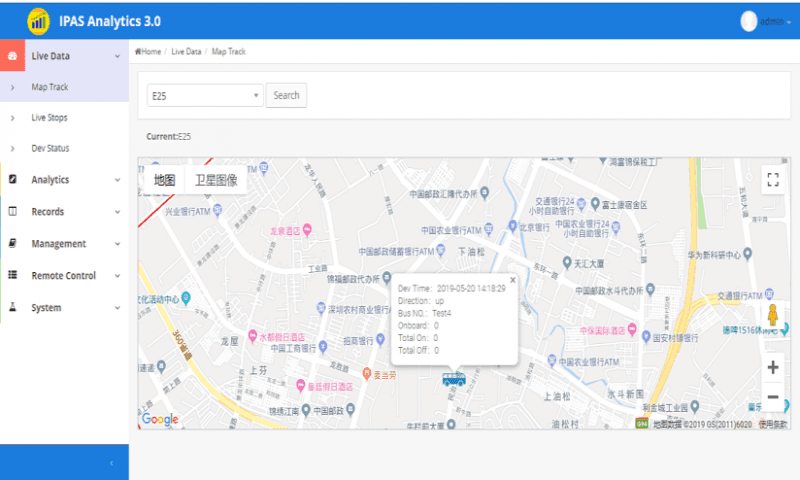Switch map to satellite imagery view
Screen dimensions: 800x480
tap(216, 181)
